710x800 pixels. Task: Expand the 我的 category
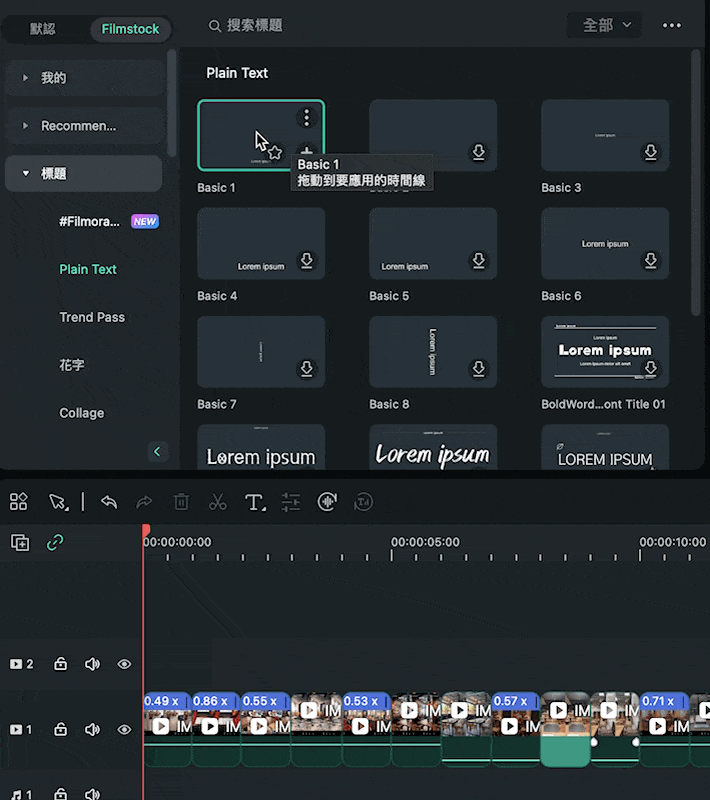click(x=85, y=78)
